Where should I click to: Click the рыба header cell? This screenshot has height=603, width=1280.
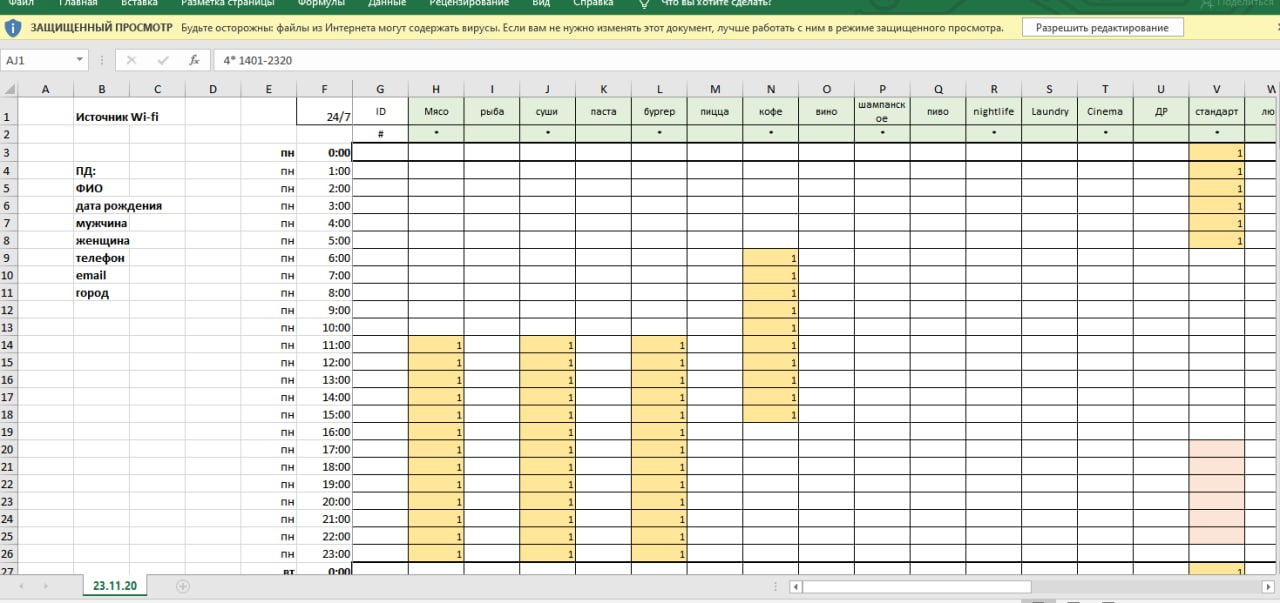[x=492, y=111]
